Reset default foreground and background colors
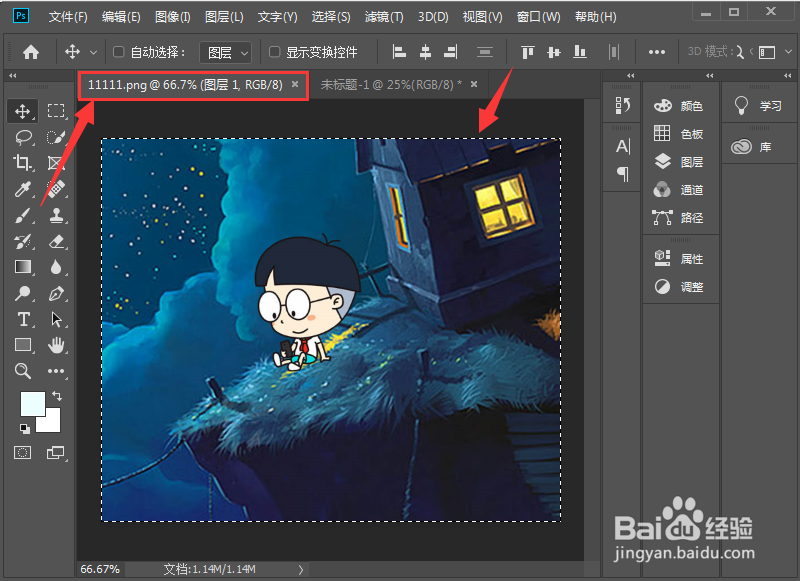The width and height of the screenshot is (800, 581). 24,428
